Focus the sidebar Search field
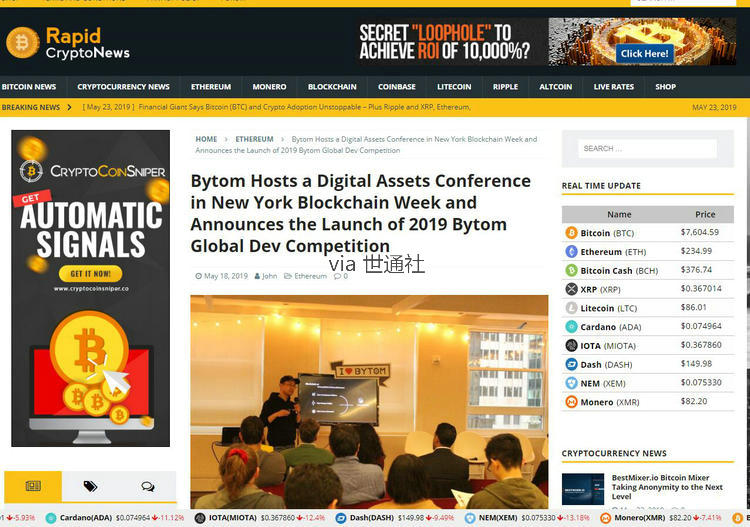The width and height of the screenshot is (750, 527). pyautogui.click(x=647, y=148)
